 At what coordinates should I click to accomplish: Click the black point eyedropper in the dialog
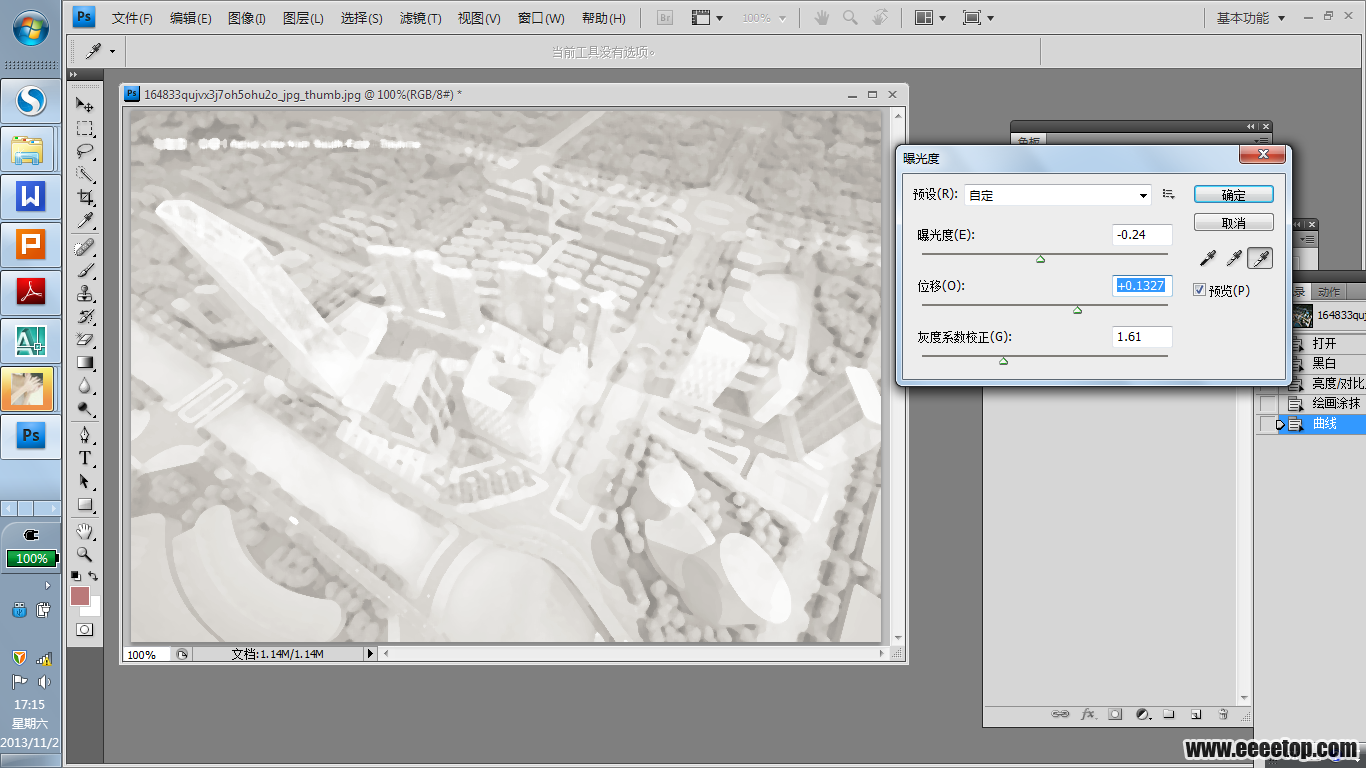tap(1208, 259)
